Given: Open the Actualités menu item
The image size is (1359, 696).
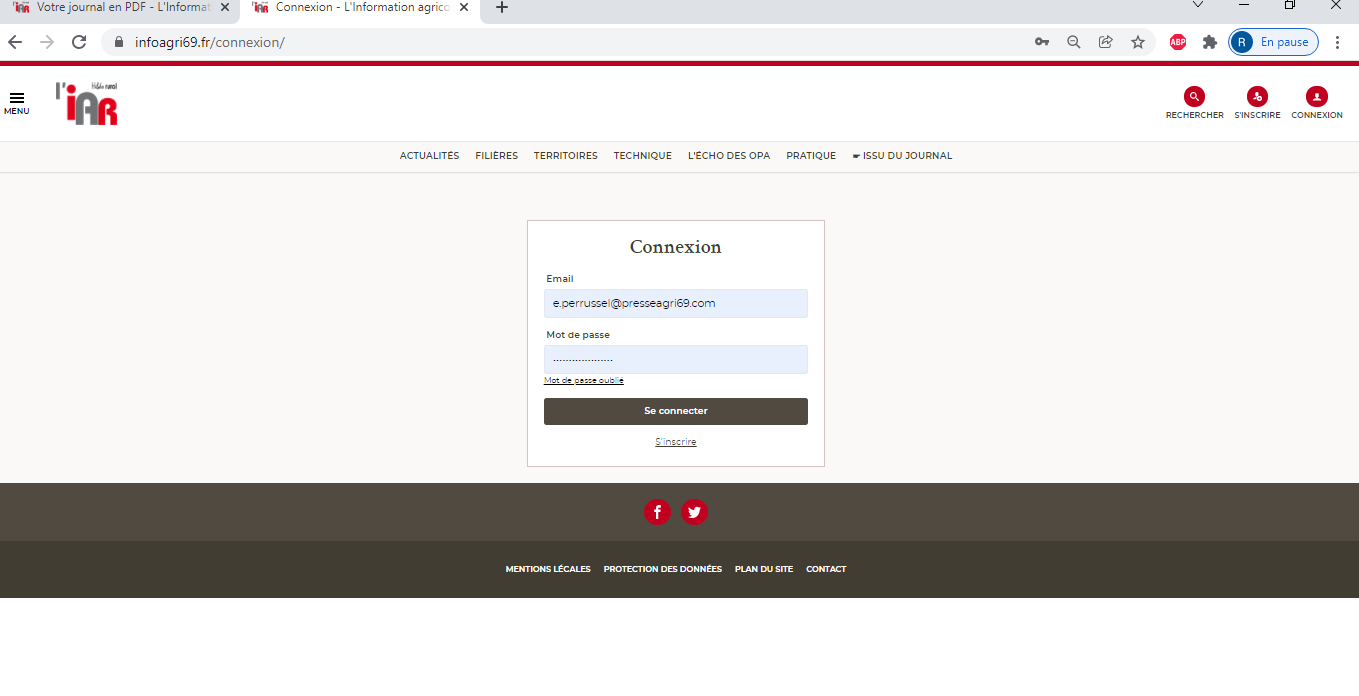Looking at the screenshot, I should coord(429,156).
